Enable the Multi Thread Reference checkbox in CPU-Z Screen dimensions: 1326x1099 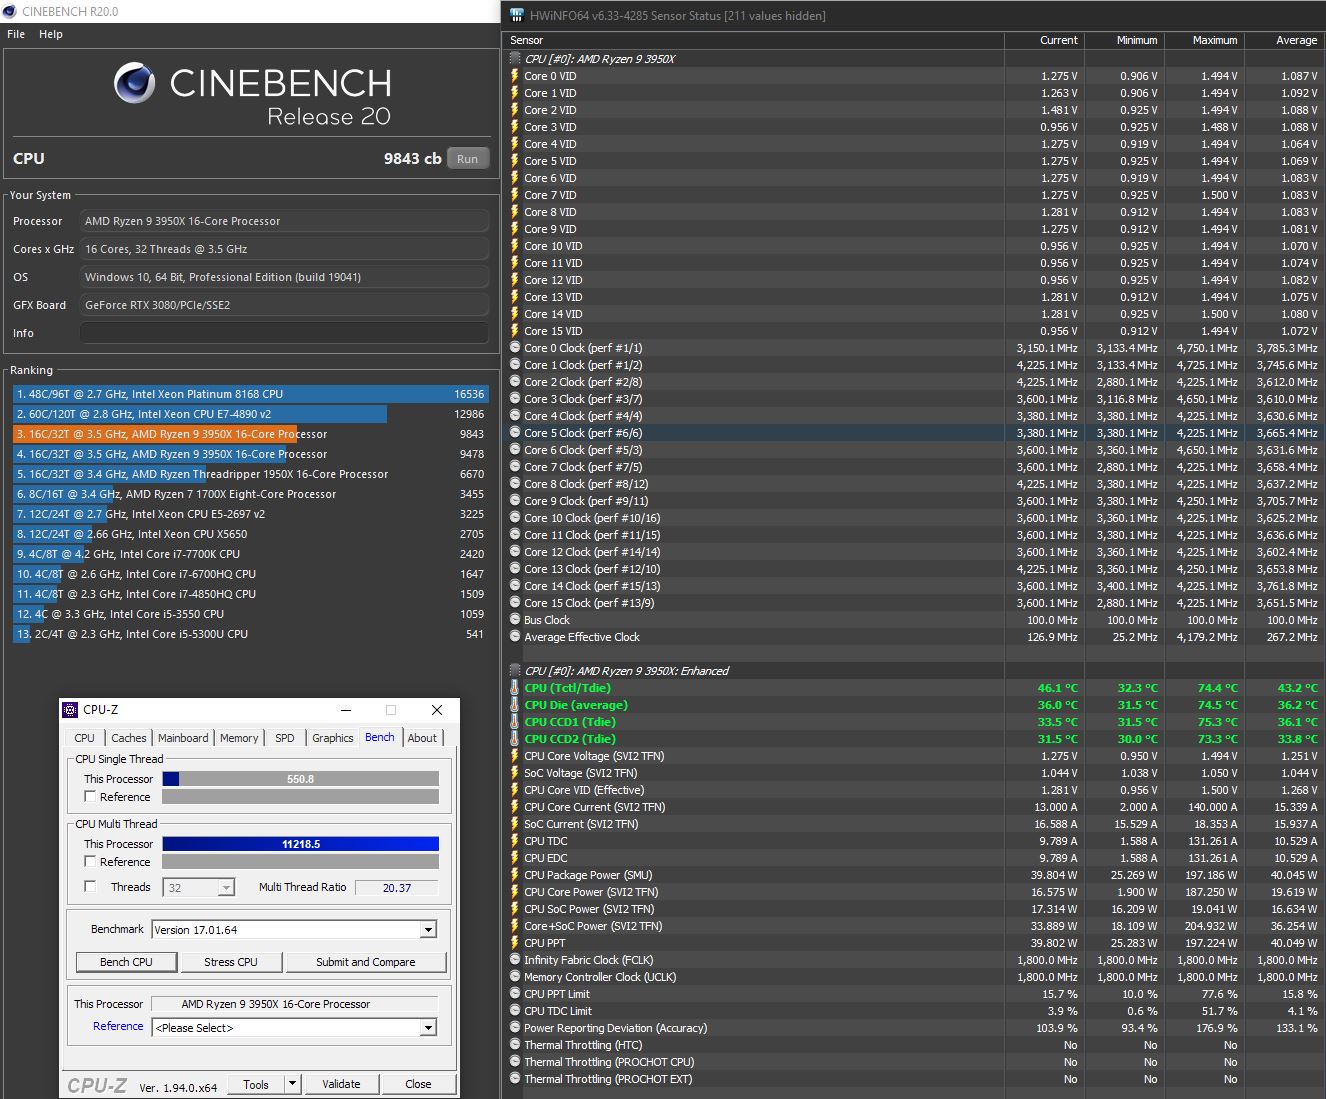click(x=90, y=862)
